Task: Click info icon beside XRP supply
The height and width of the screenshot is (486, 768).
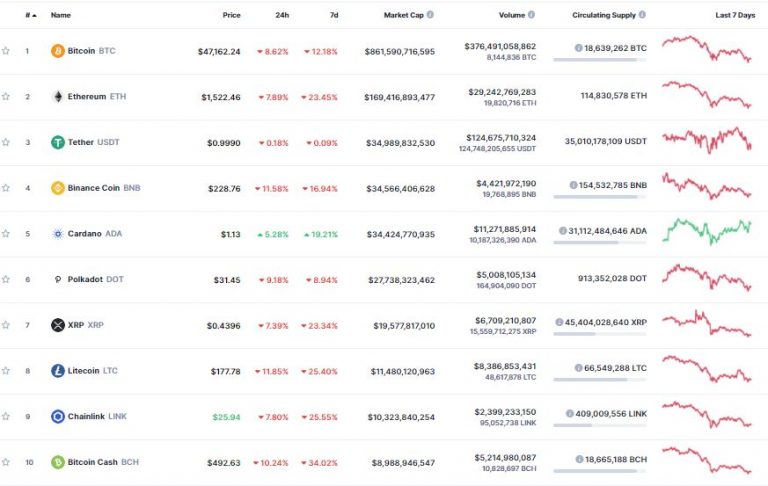Action: [x=559, y=322]
